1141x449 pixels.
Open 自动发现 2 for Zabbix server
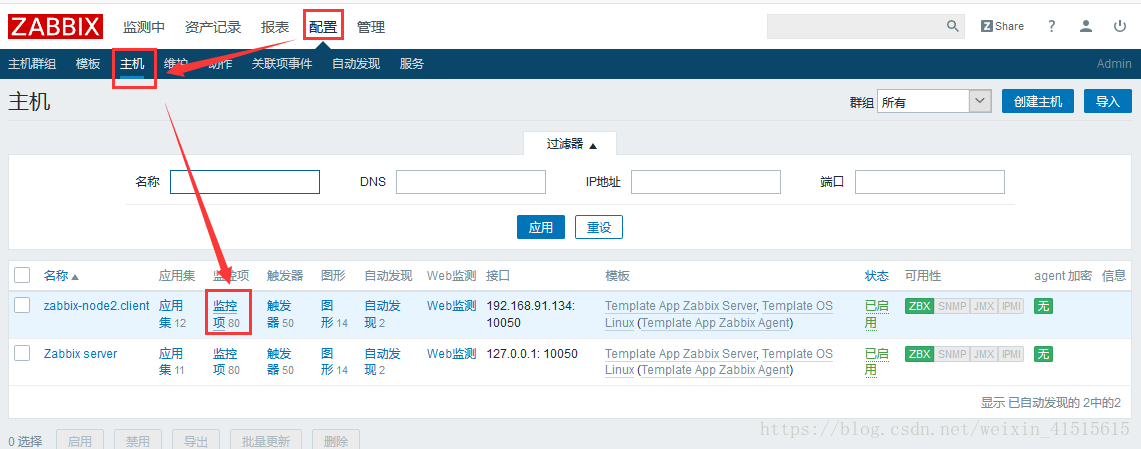382,362
